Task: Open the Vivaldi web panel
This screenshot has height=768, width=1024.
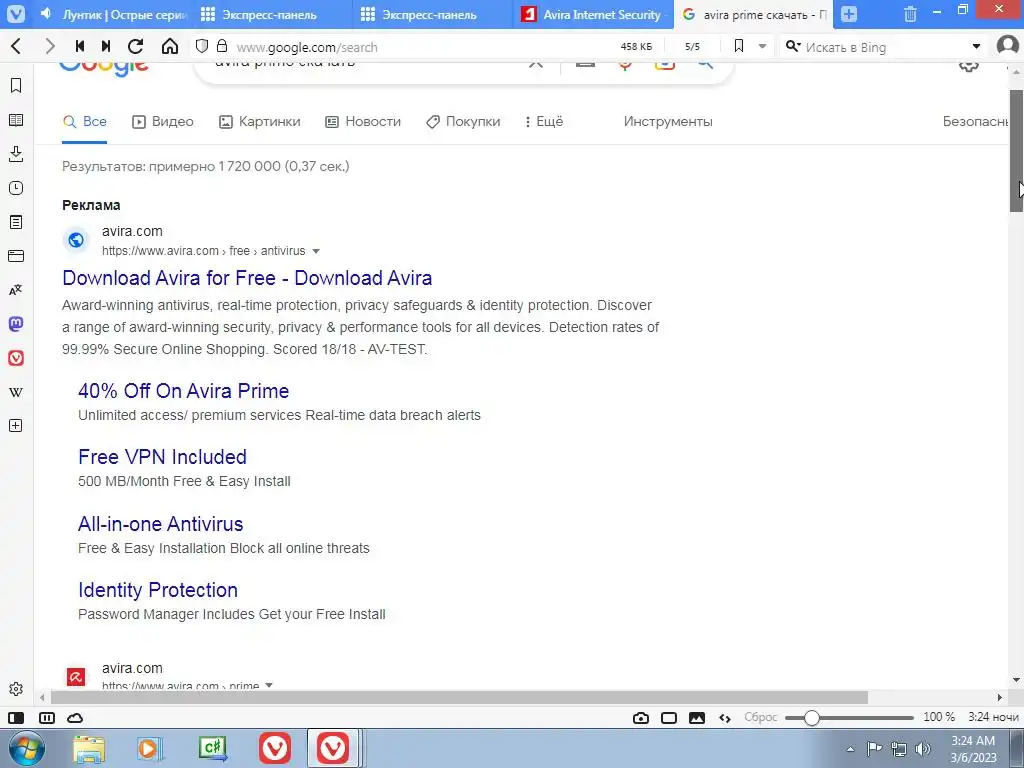Action: 16,358
